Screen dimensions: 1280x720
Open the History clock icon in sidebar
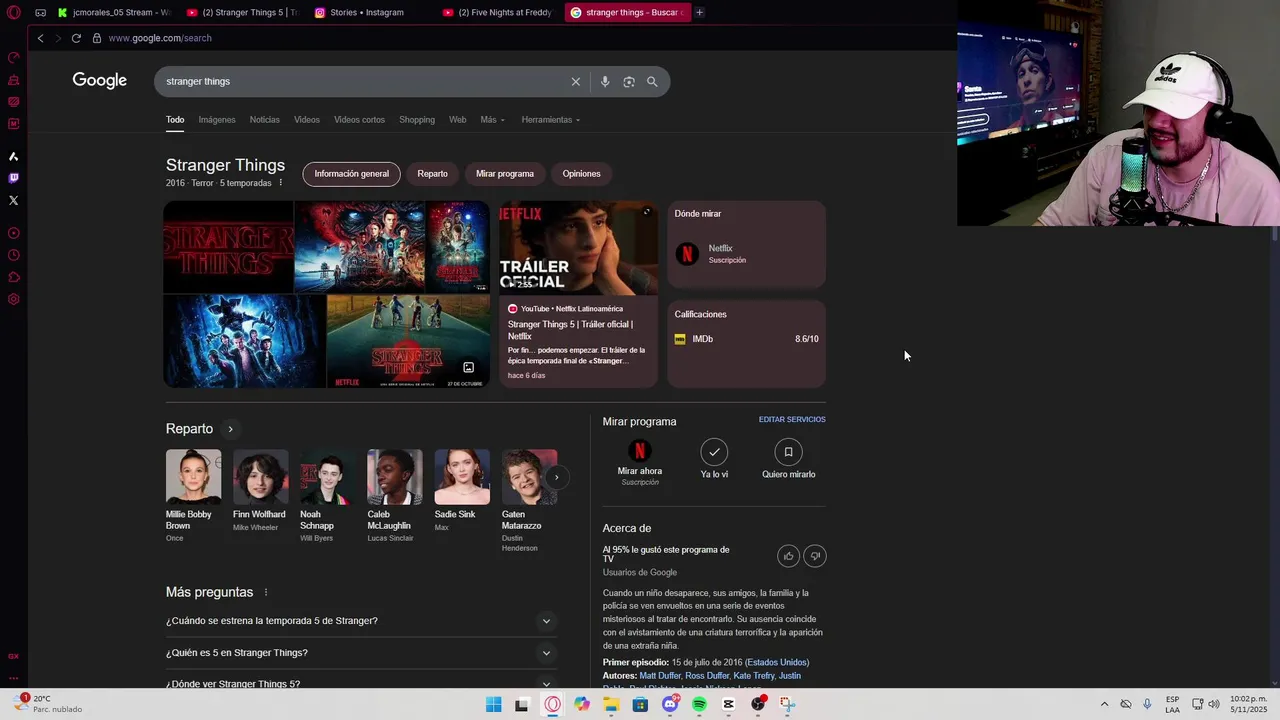pyautogui.click(x=14, y=255)
